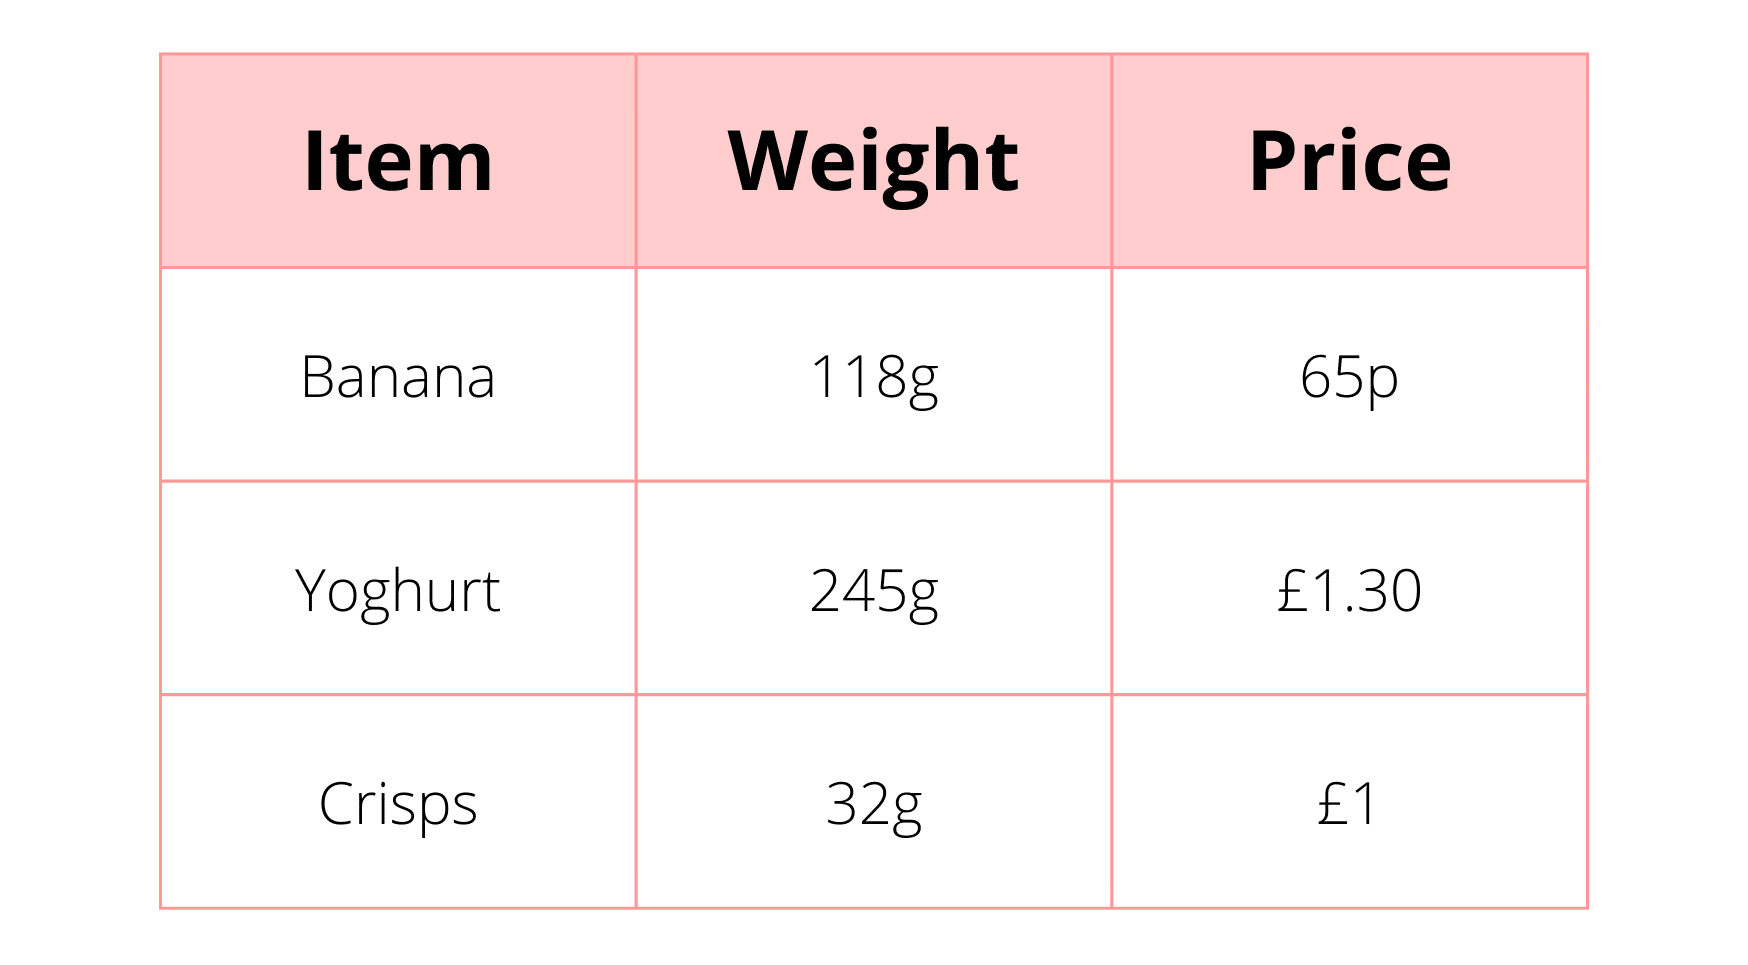Click the capital C in Crisps

[336, 803]
